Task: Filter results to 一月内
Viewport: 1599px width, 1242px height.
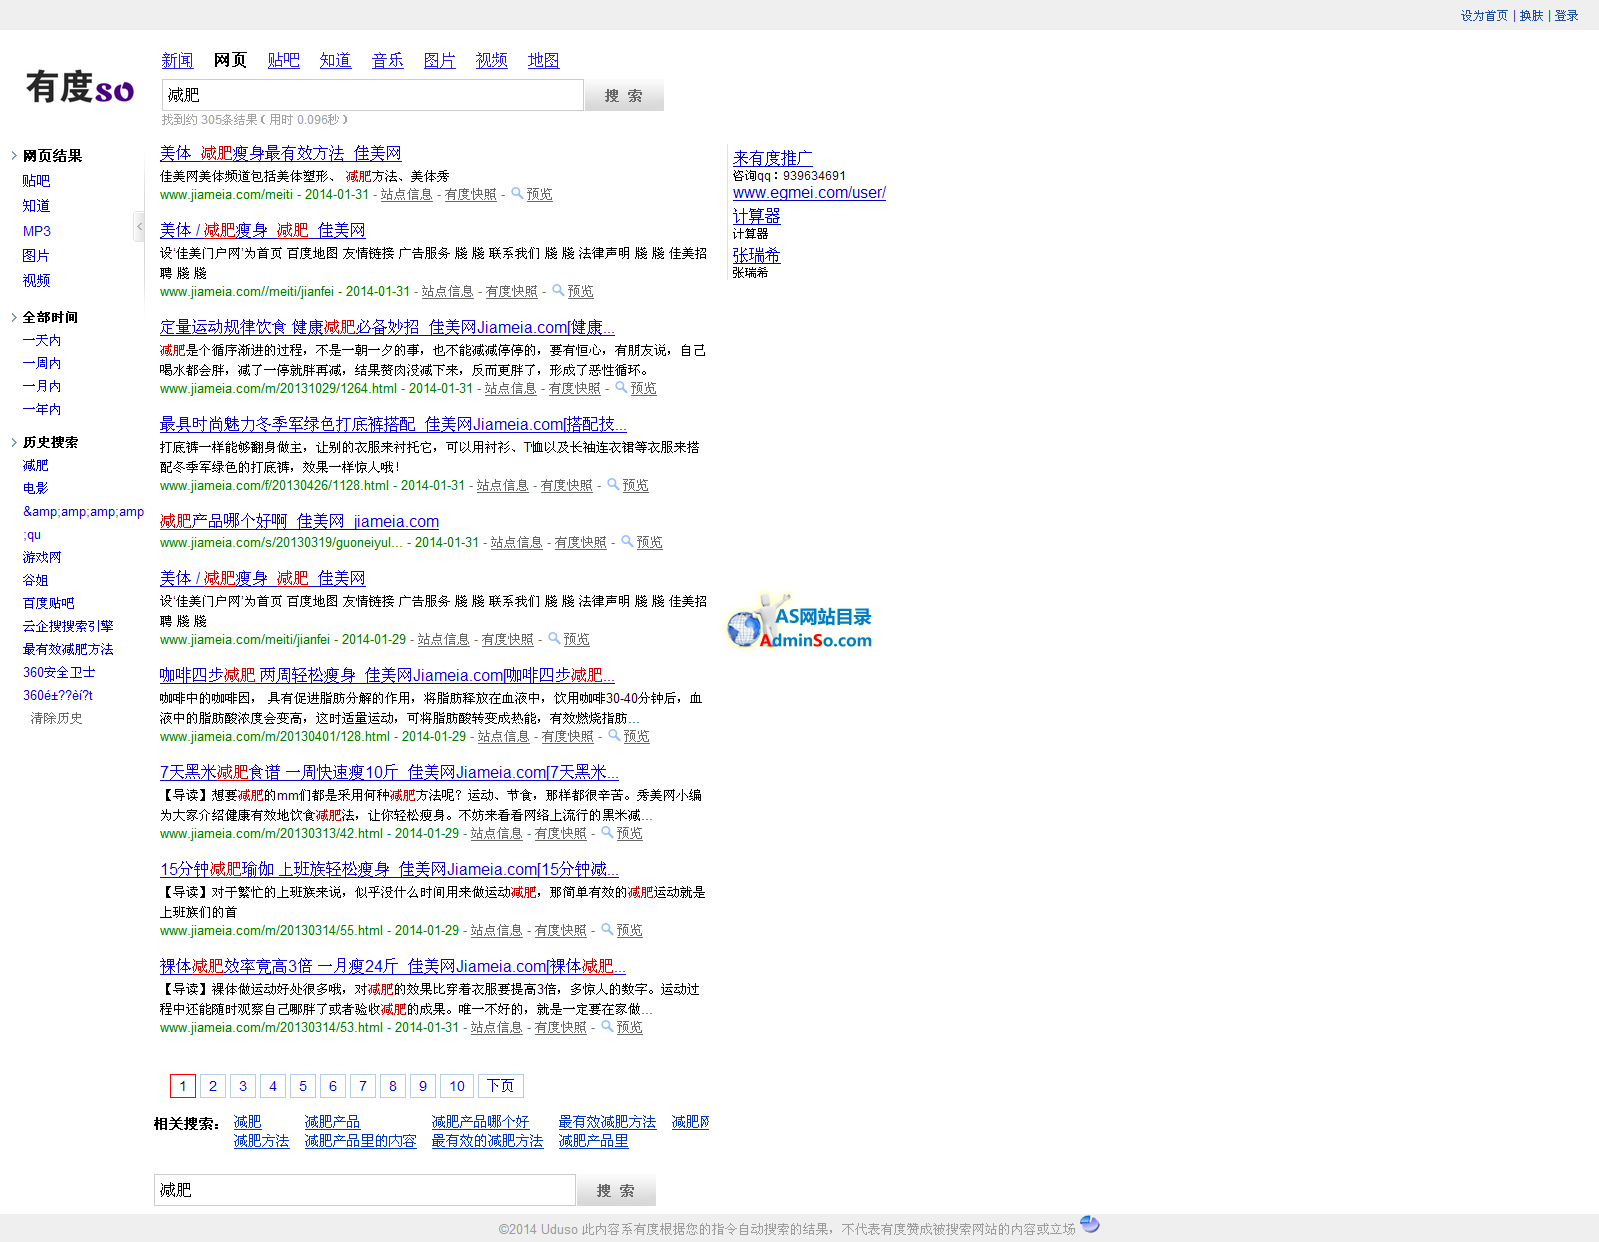Action: tap(42, 386)
